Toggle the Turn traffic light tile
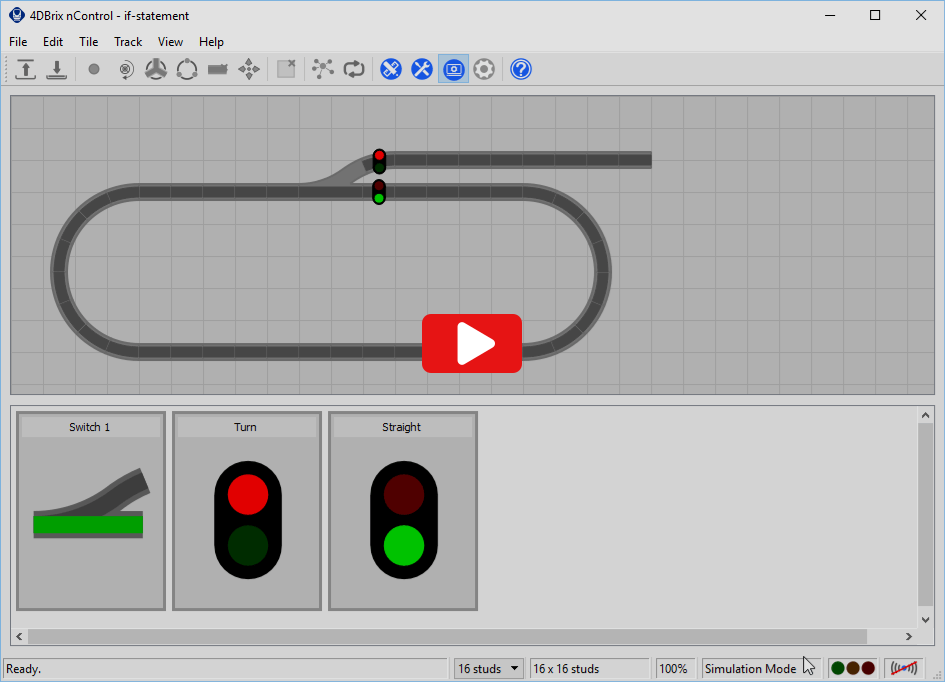Screen dimensions: 945x682 247,511
